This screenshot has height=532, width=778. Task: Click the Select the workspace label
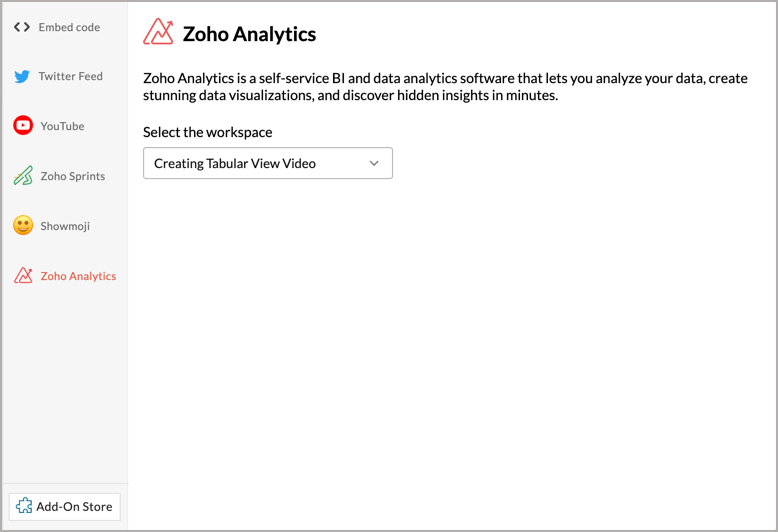(207, 133)
